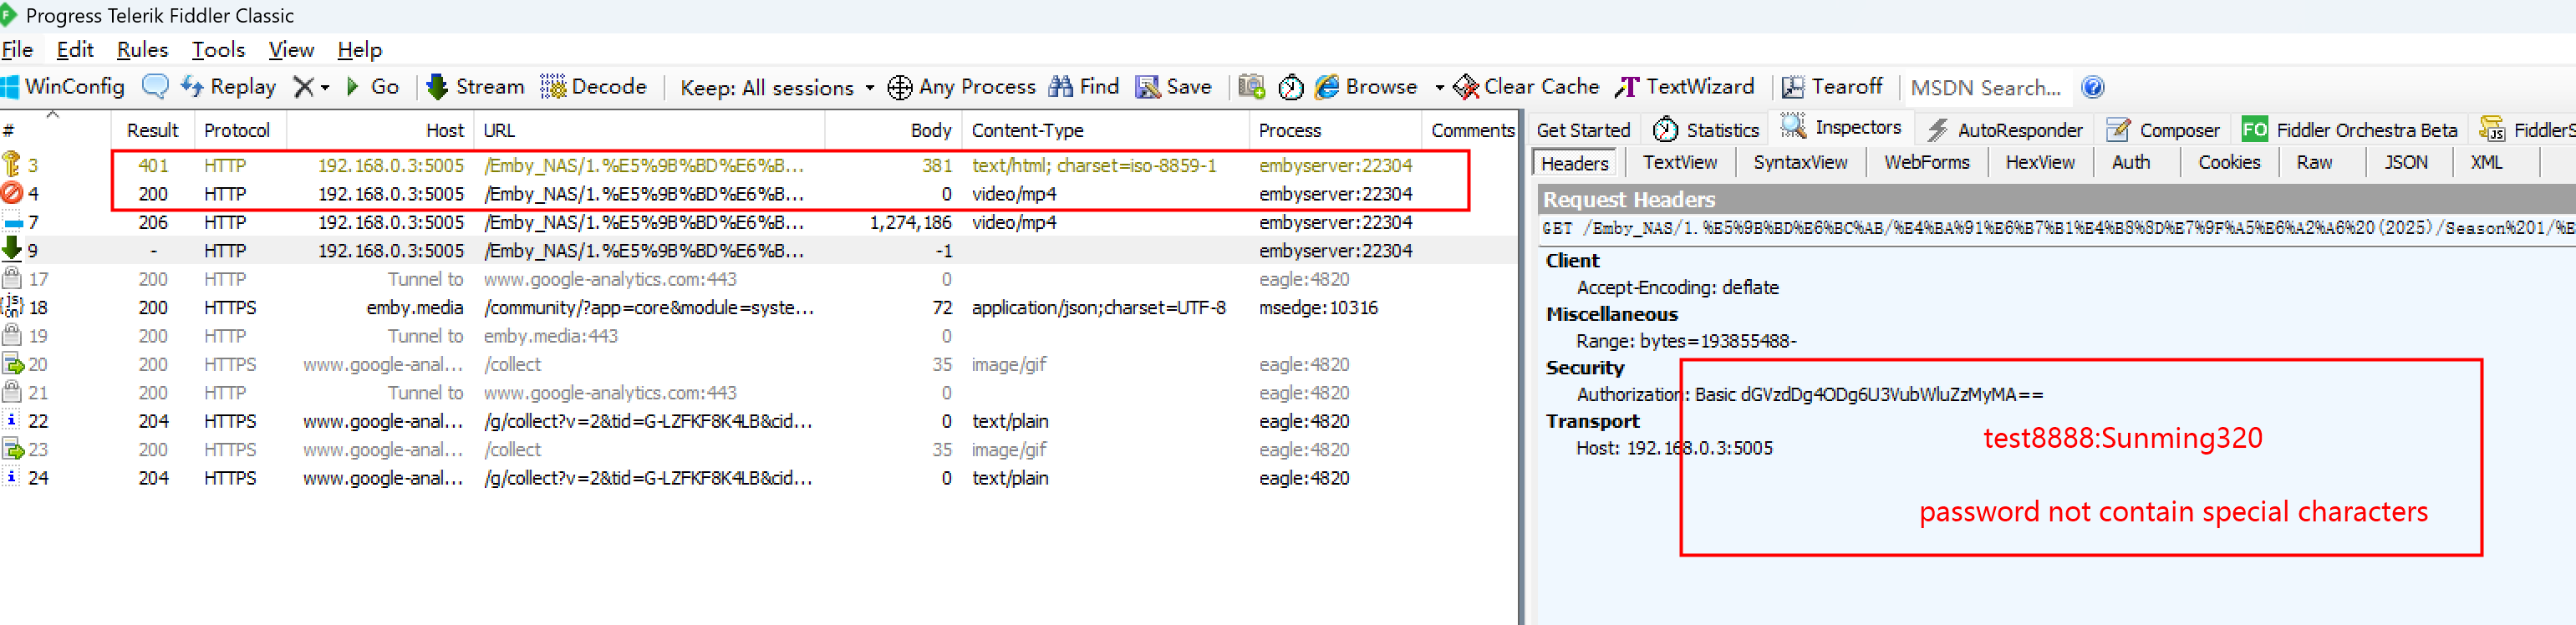The height and width of the screenshot is (625, 2576).
Task: Click the timer stopwatch icon
Action: tap(1291, 88)
